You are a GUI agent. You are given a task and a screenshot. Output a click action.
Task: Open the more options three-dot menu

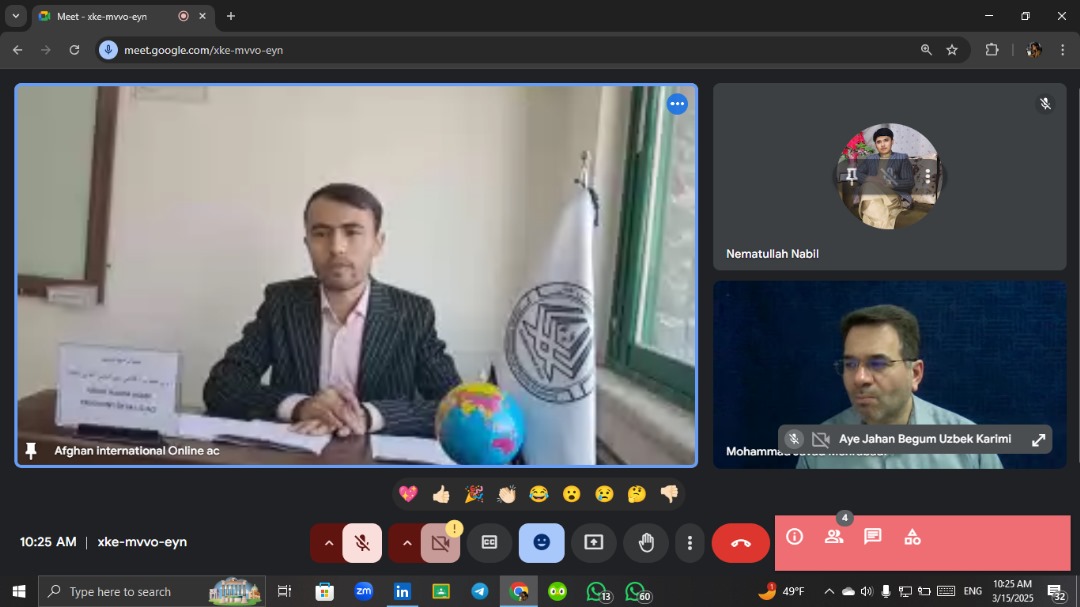click(x=689, y=543)
